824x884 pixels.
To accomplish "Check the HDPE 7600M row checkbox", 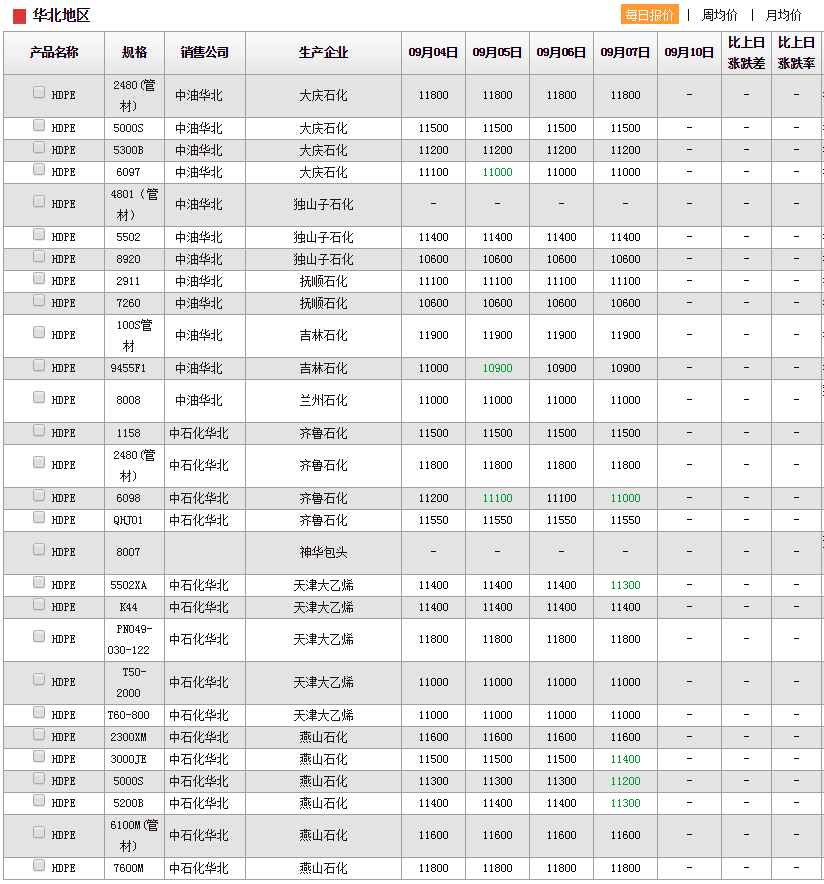I will point(39,864).
